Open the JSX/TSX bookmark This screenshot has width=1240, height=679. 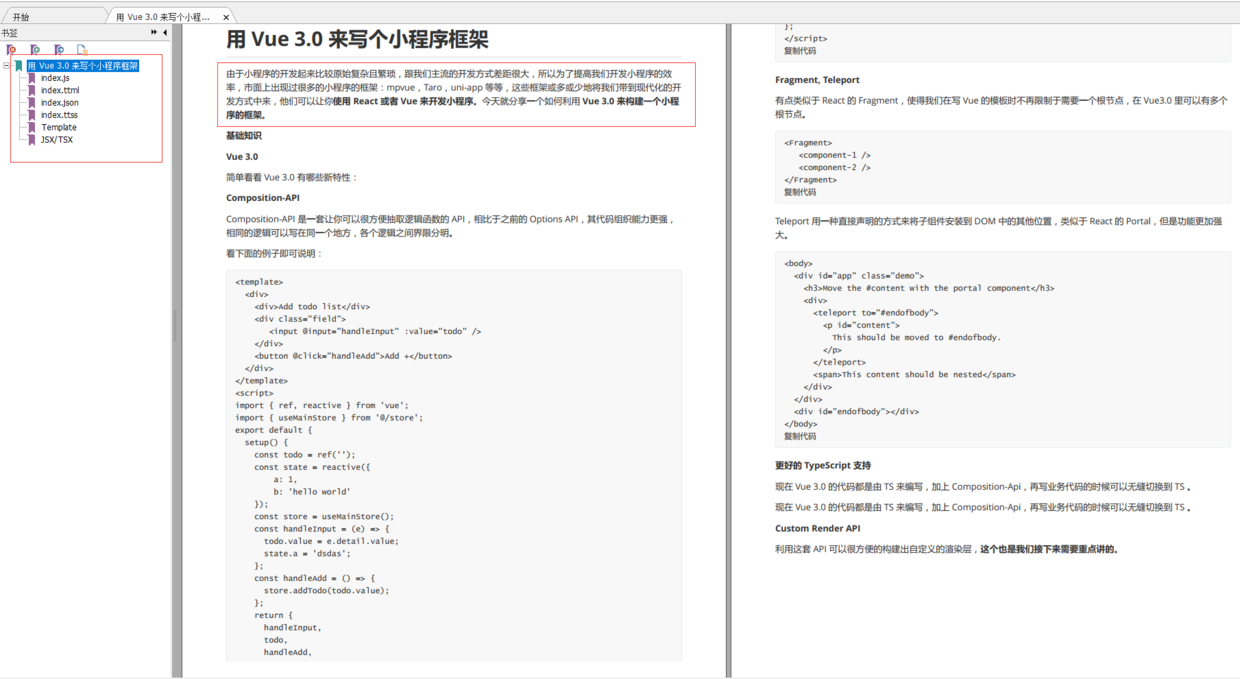pos(57,139)
